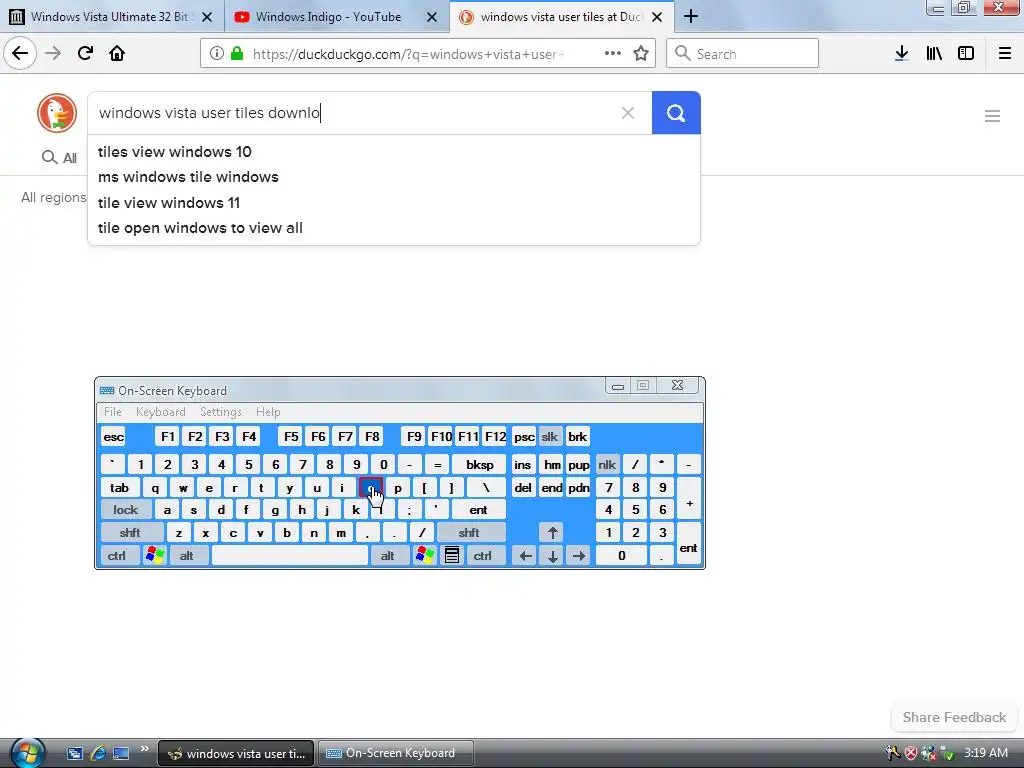The image size is (1024, 768).
Task: Reload the page with the refresh icon
Action: tap(86, 54)
